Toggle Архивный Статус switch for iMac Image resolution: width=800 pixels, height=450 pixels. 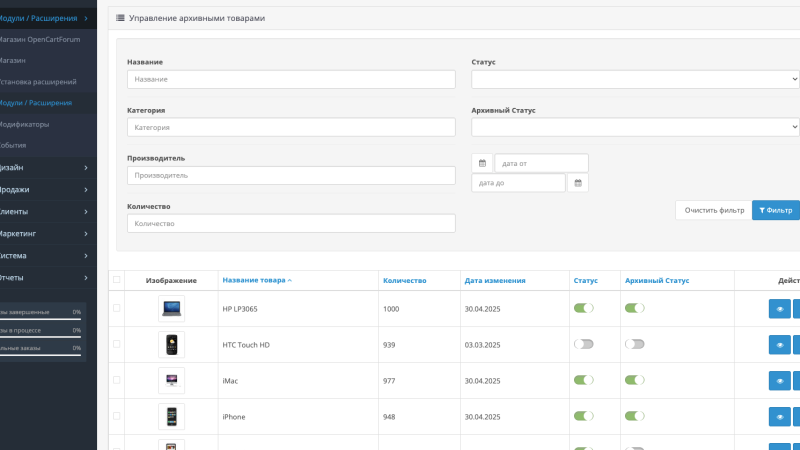tap(635, 380)
